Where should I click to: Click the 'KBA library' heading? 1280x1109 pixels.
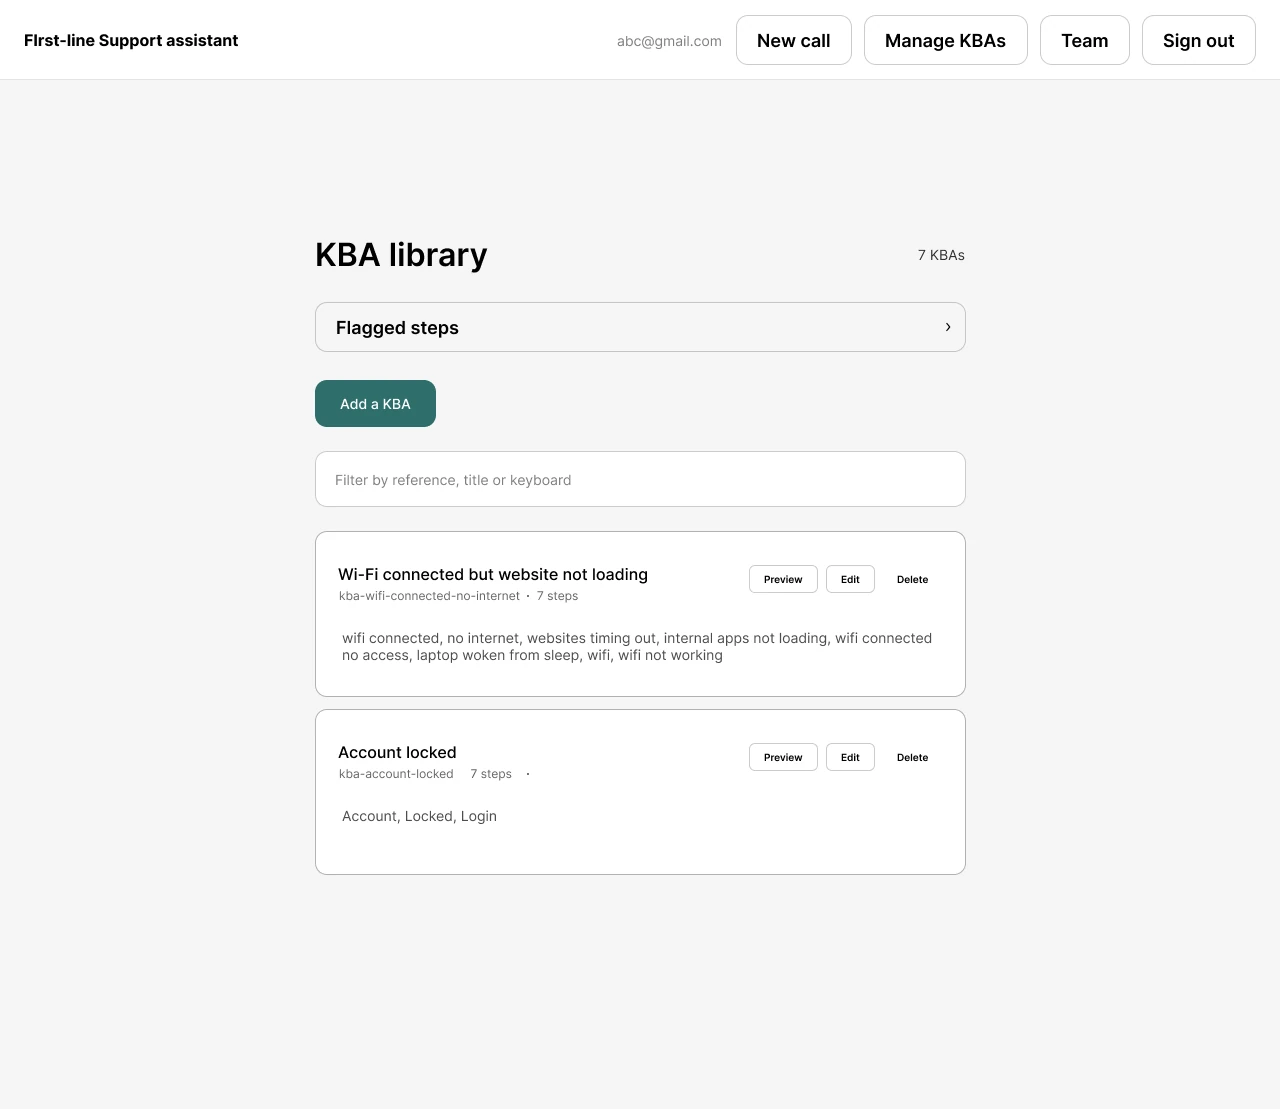(401, 255)
